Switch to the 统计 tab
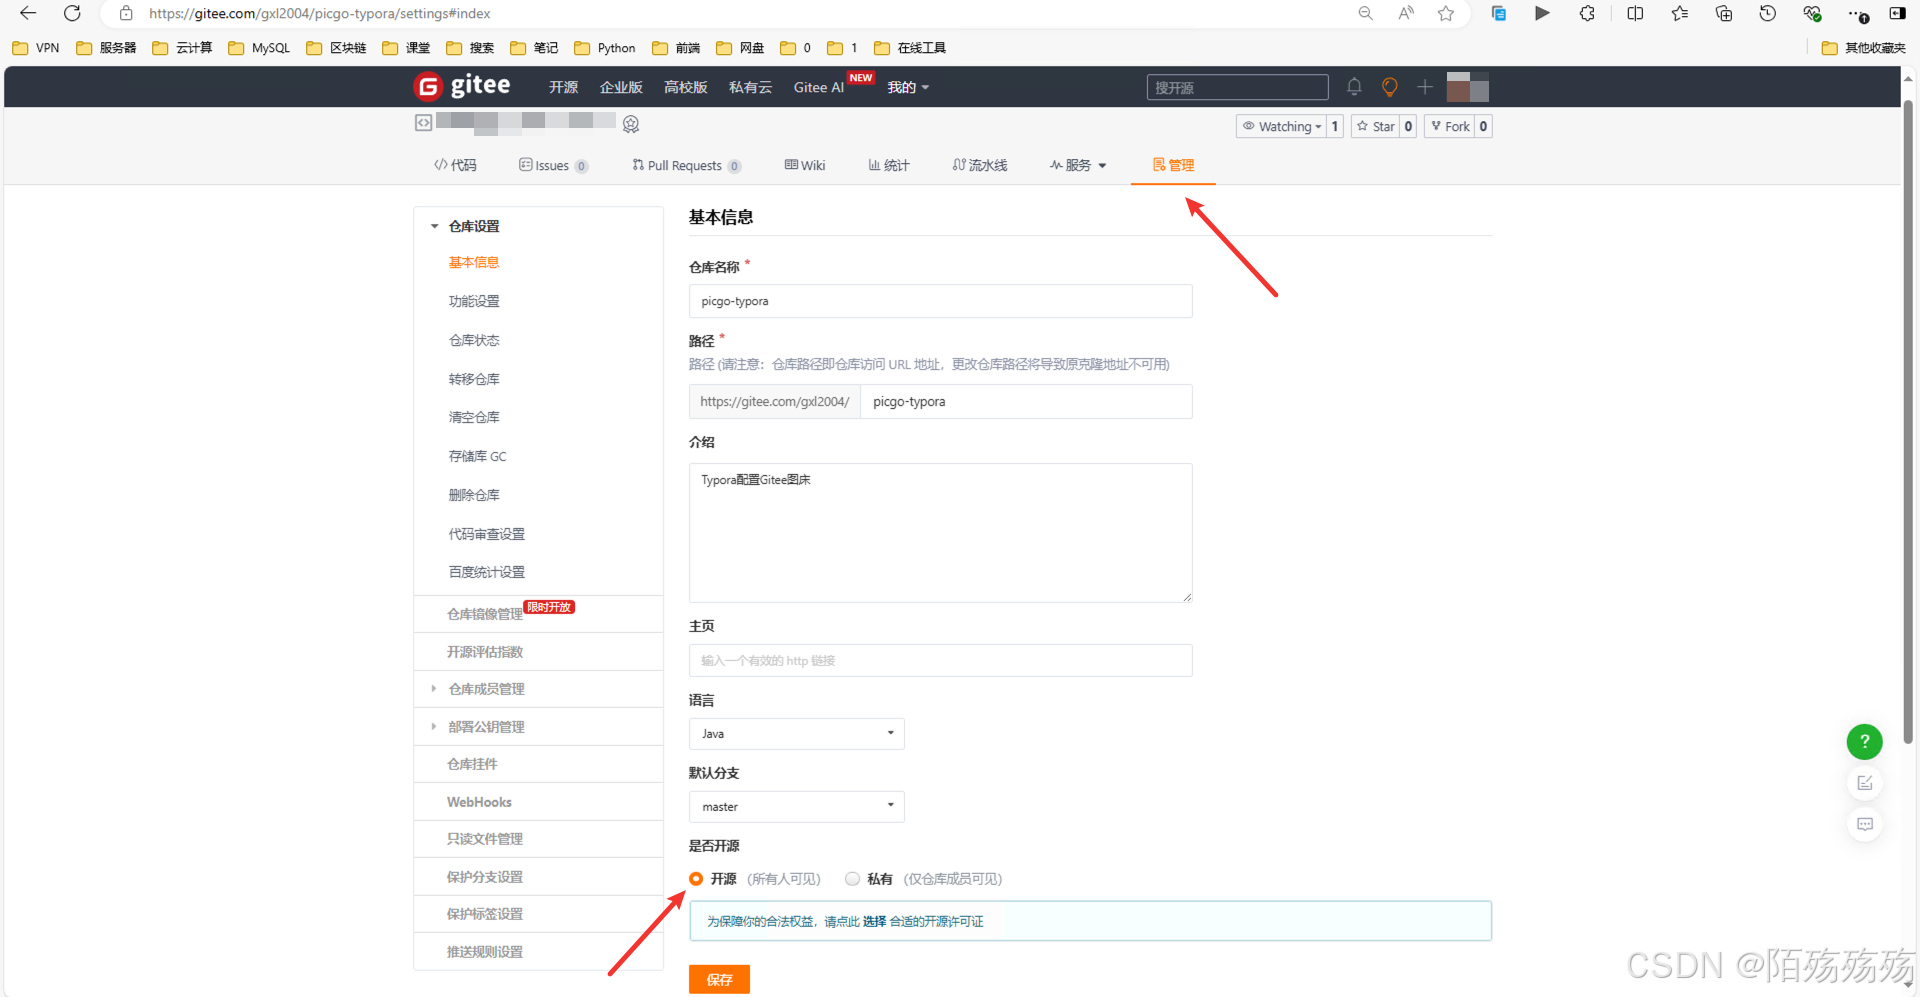The image size is (1920, 997). click(x=889, y=165)
